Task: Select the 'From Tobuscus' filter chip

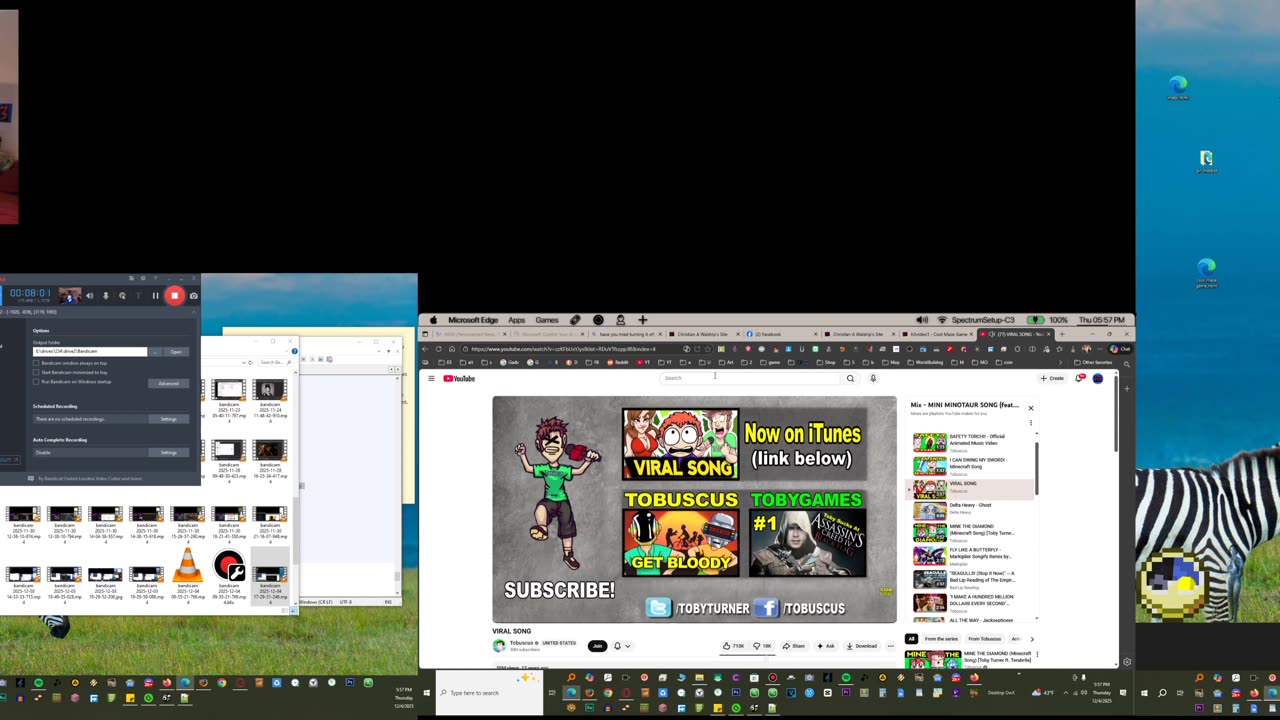Action: click(984, 639)
